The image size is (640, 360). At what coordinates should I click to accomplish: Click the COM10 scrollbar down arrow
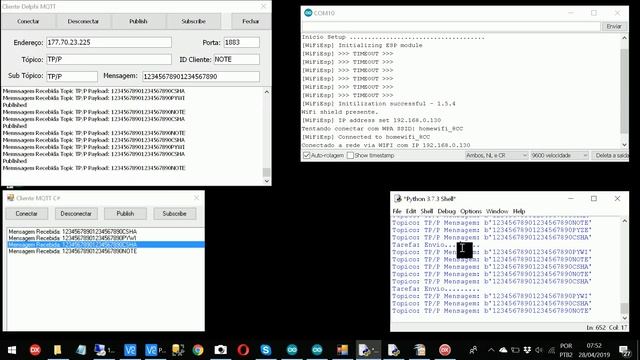624,145
